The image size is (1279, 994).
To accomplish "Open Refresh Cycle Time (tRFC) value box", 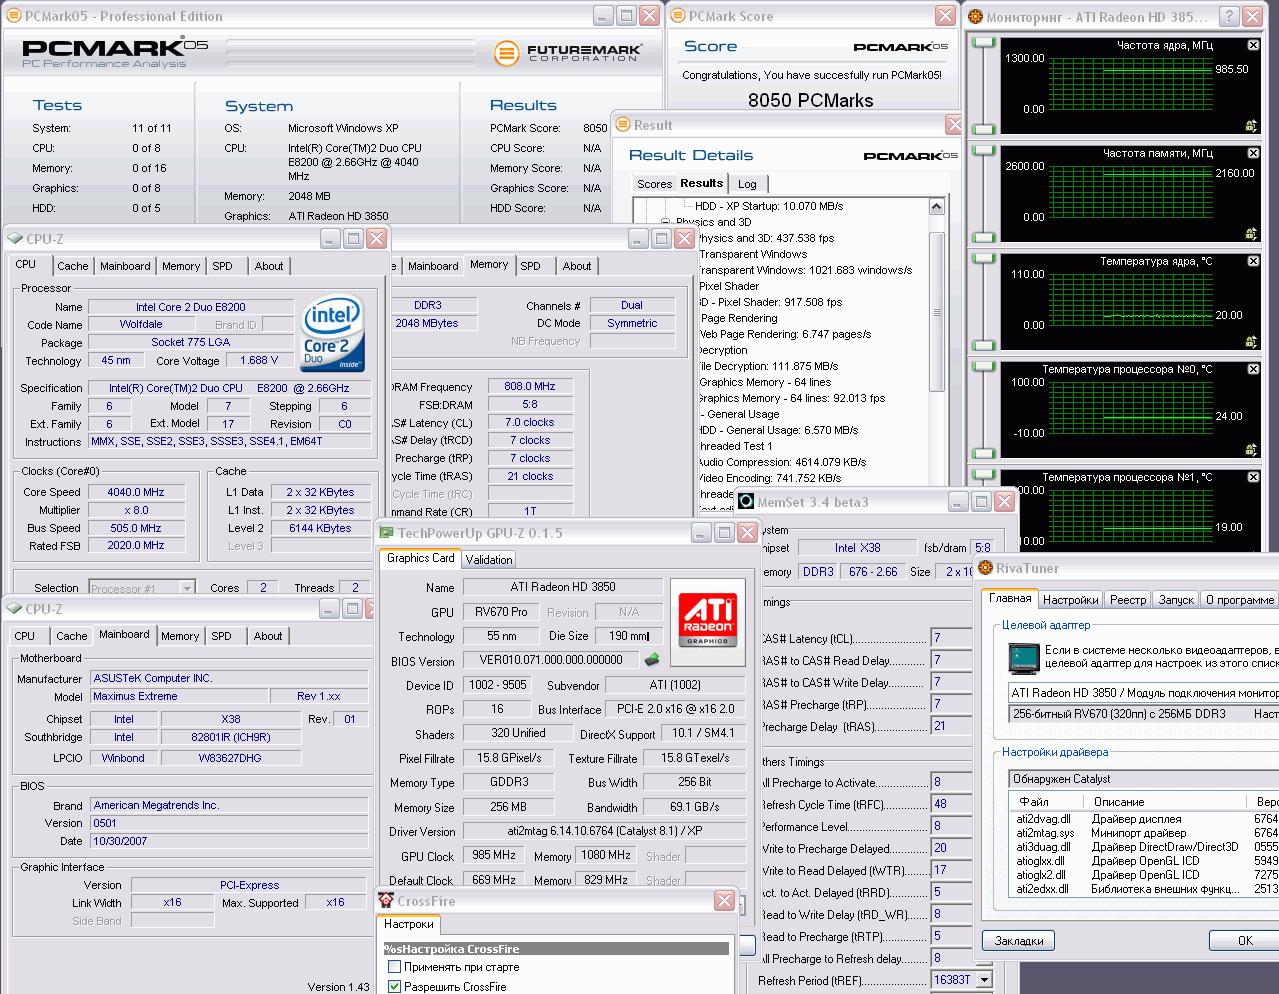I will click(x=949, y=804).
